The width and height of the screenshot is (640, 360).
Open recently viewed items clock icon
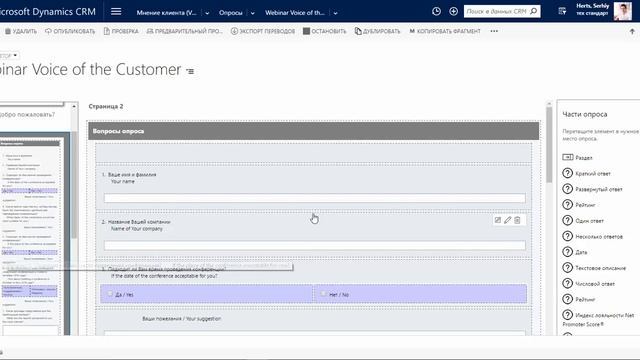point(436,11)
